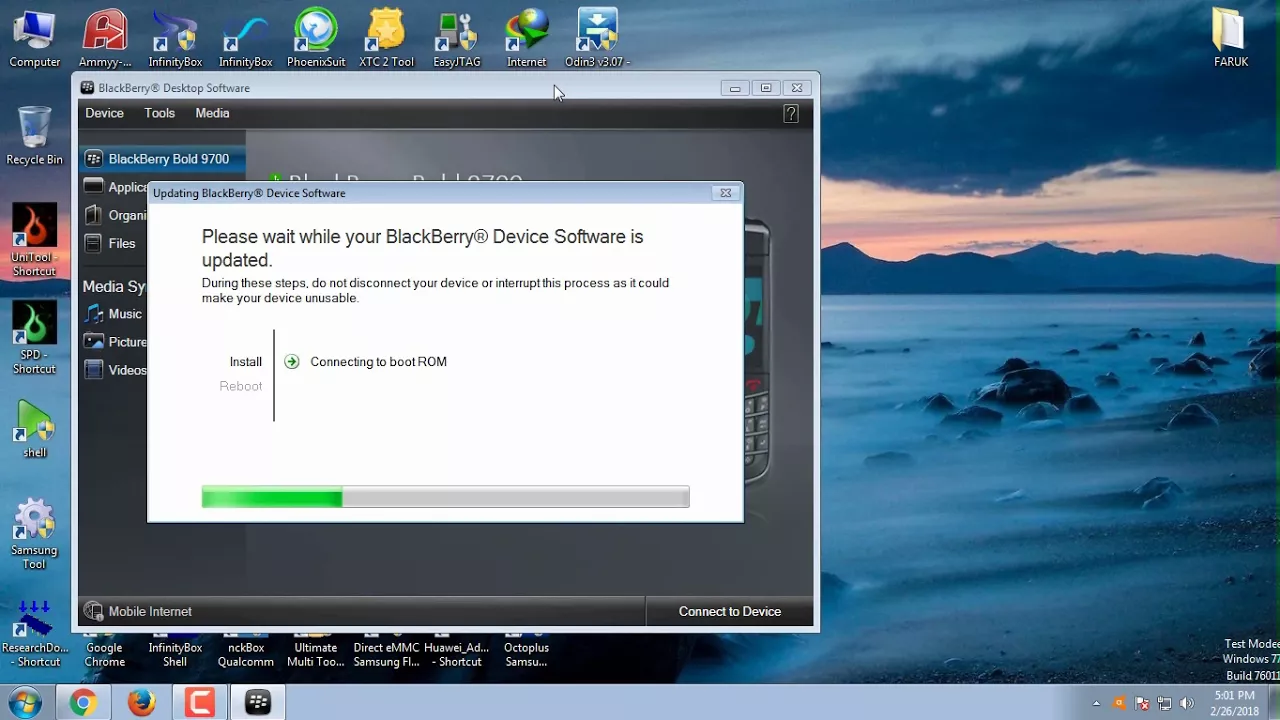Click the BlackBerry Desktop Software title icon
Screen dimensions: 1280x720
click(x=88, y=88)
